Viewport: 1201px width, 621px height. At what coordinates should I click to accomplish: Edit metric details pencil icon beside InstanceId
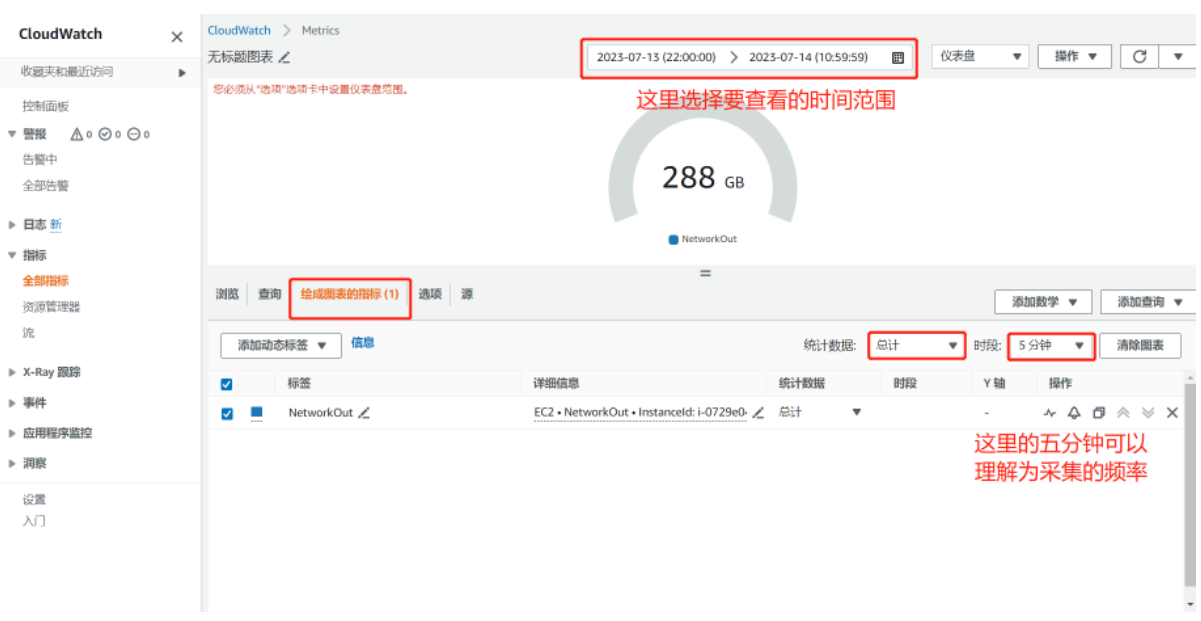[758, 412]
